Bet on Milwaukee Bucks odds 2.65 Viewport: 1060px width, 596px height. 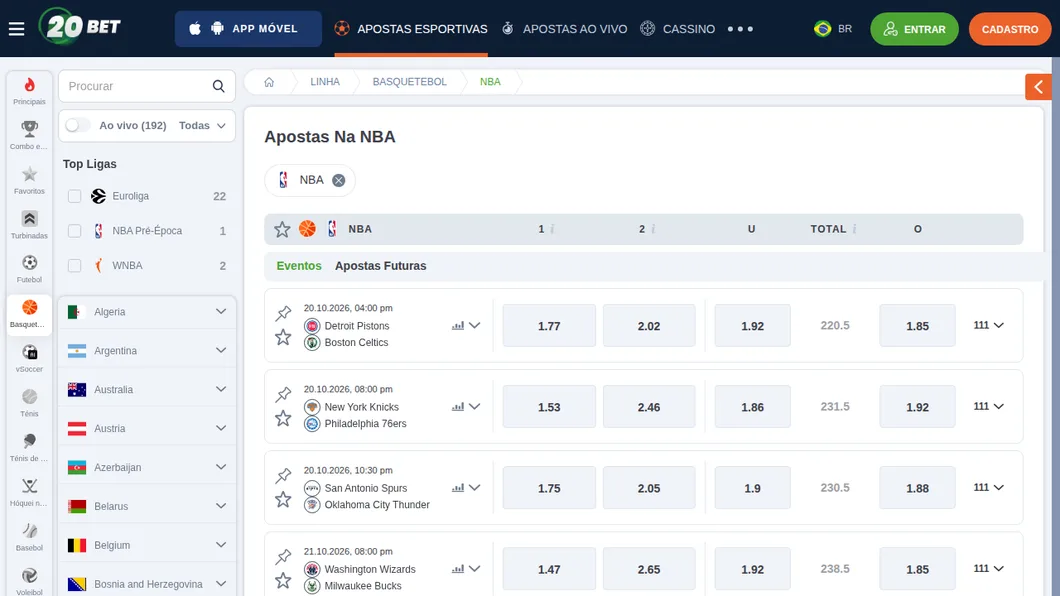pyautogui.click(x=649, y=569)
